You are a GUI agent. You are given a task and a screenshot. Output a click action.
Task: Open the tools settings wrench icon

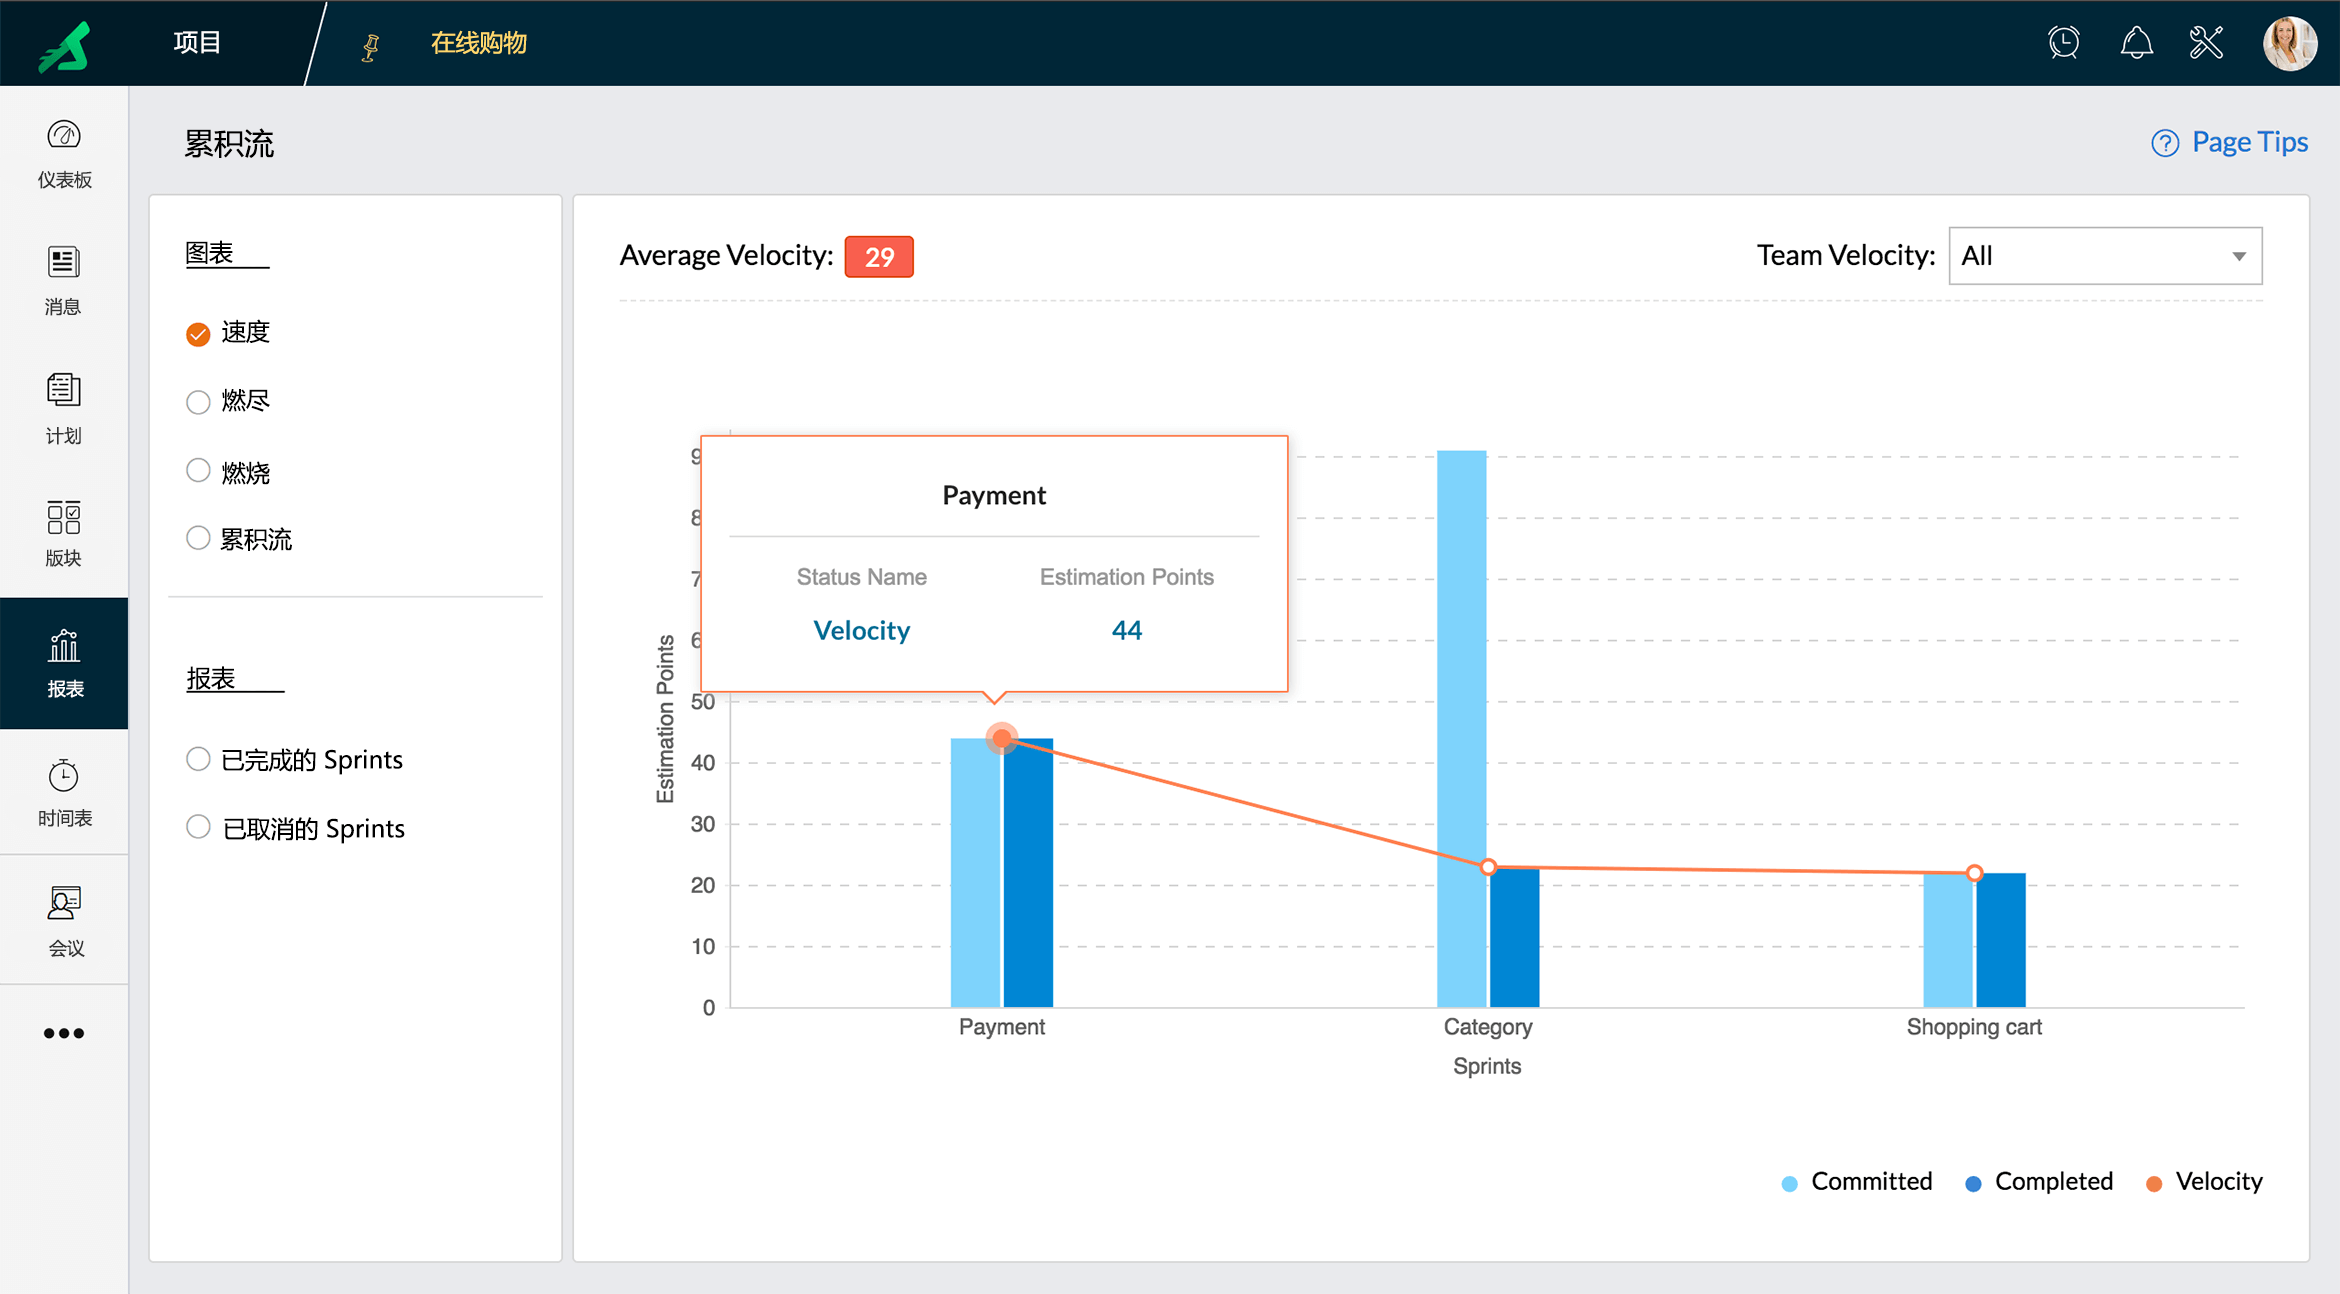2206,43
